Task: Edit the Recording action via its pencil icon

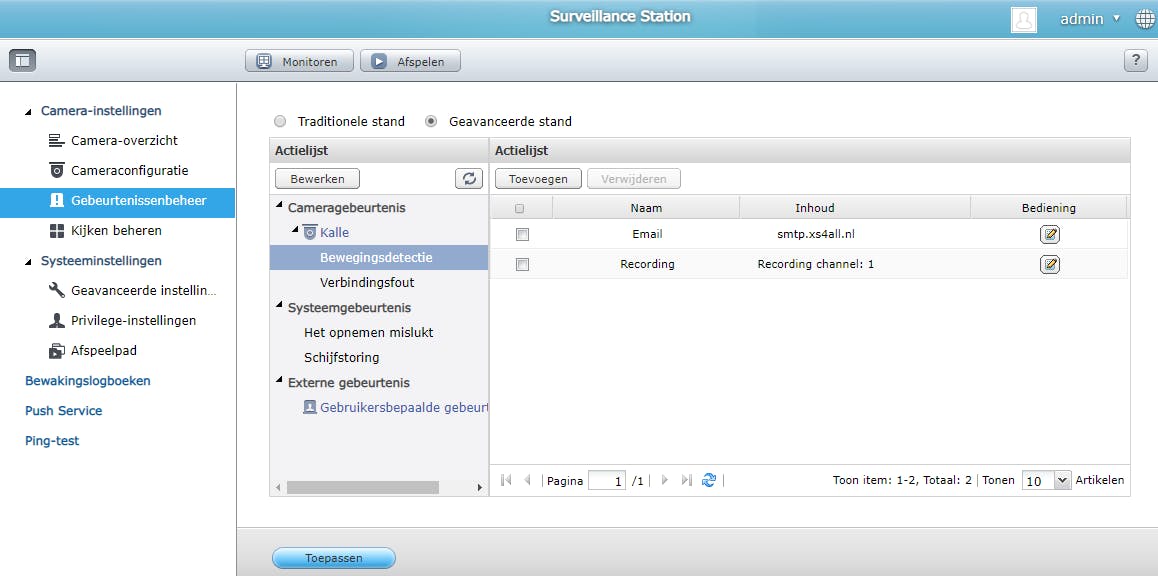Action: (1049, 264)
